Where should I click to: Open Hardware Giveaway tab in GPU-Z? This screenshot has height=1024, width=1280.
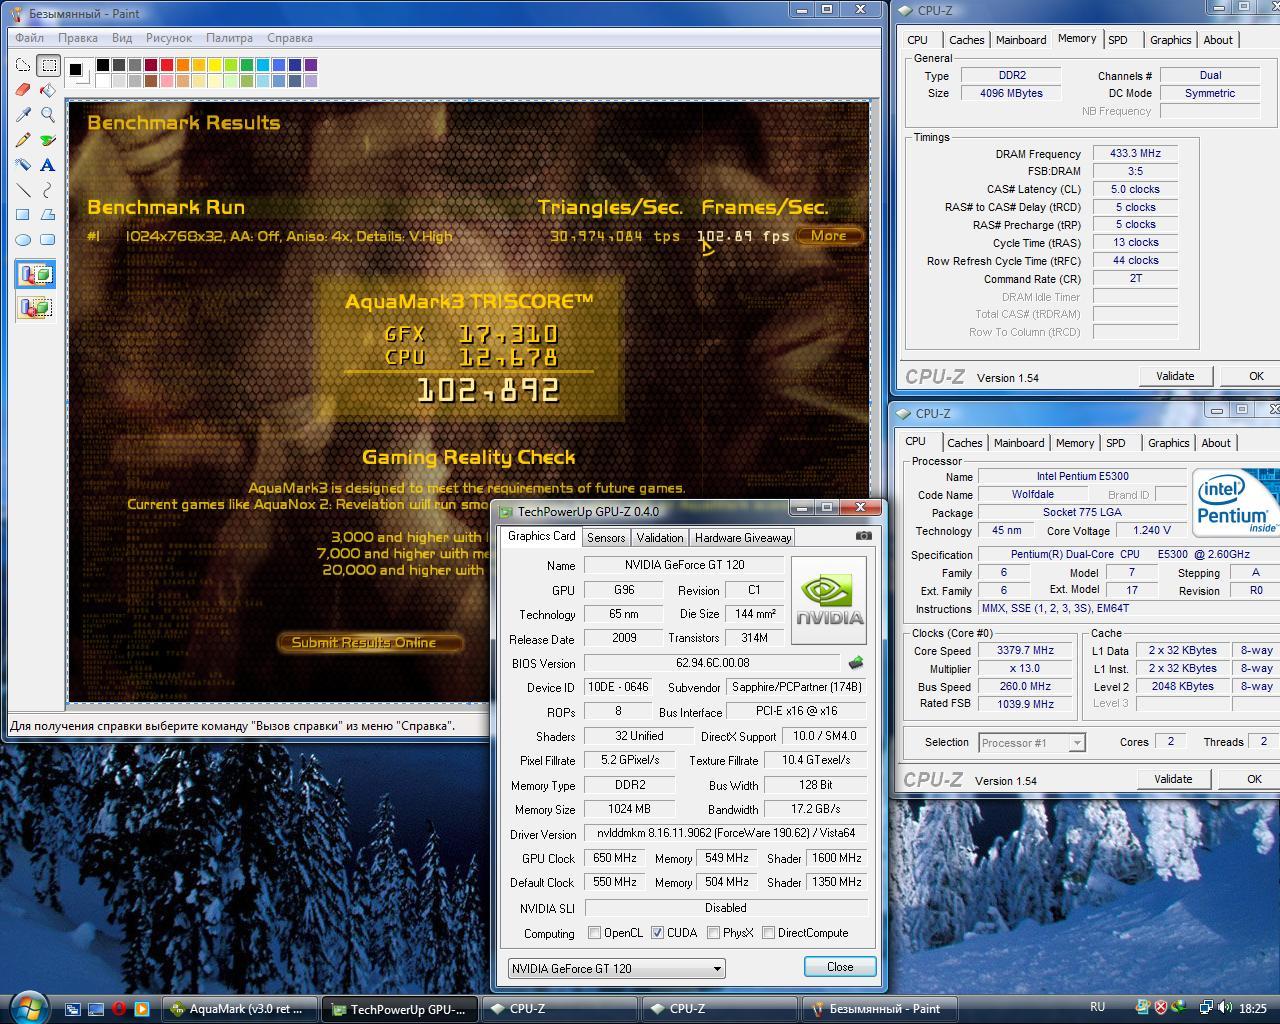(x=743, y=538)
